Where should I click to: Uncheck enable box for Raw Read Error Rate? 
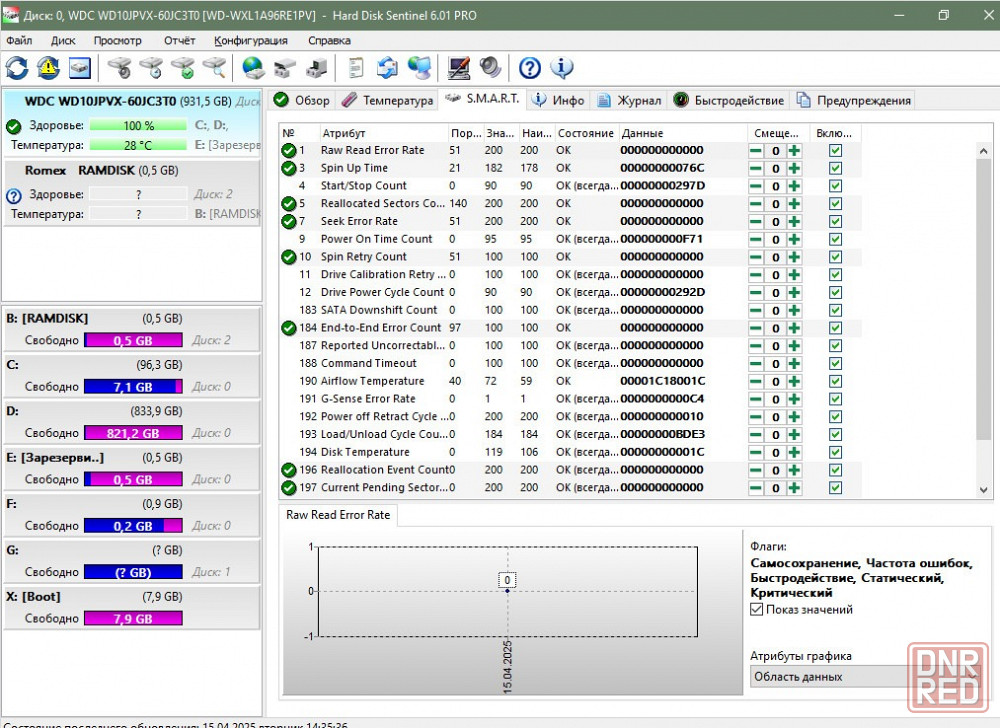tap(835, 150)
